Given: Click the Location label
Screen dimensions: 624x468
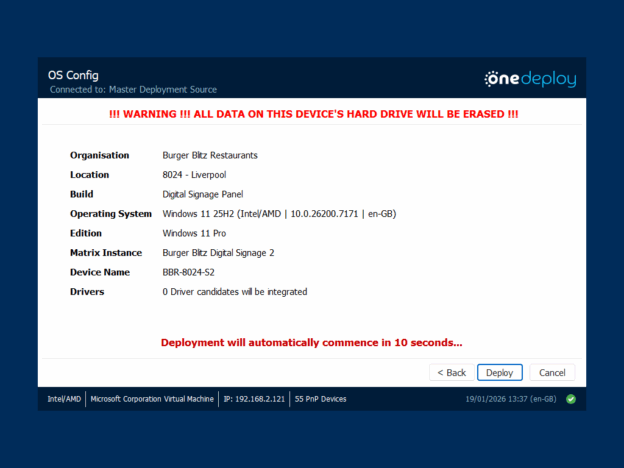Looking at the screenshot, I should [x=90, y=175].
